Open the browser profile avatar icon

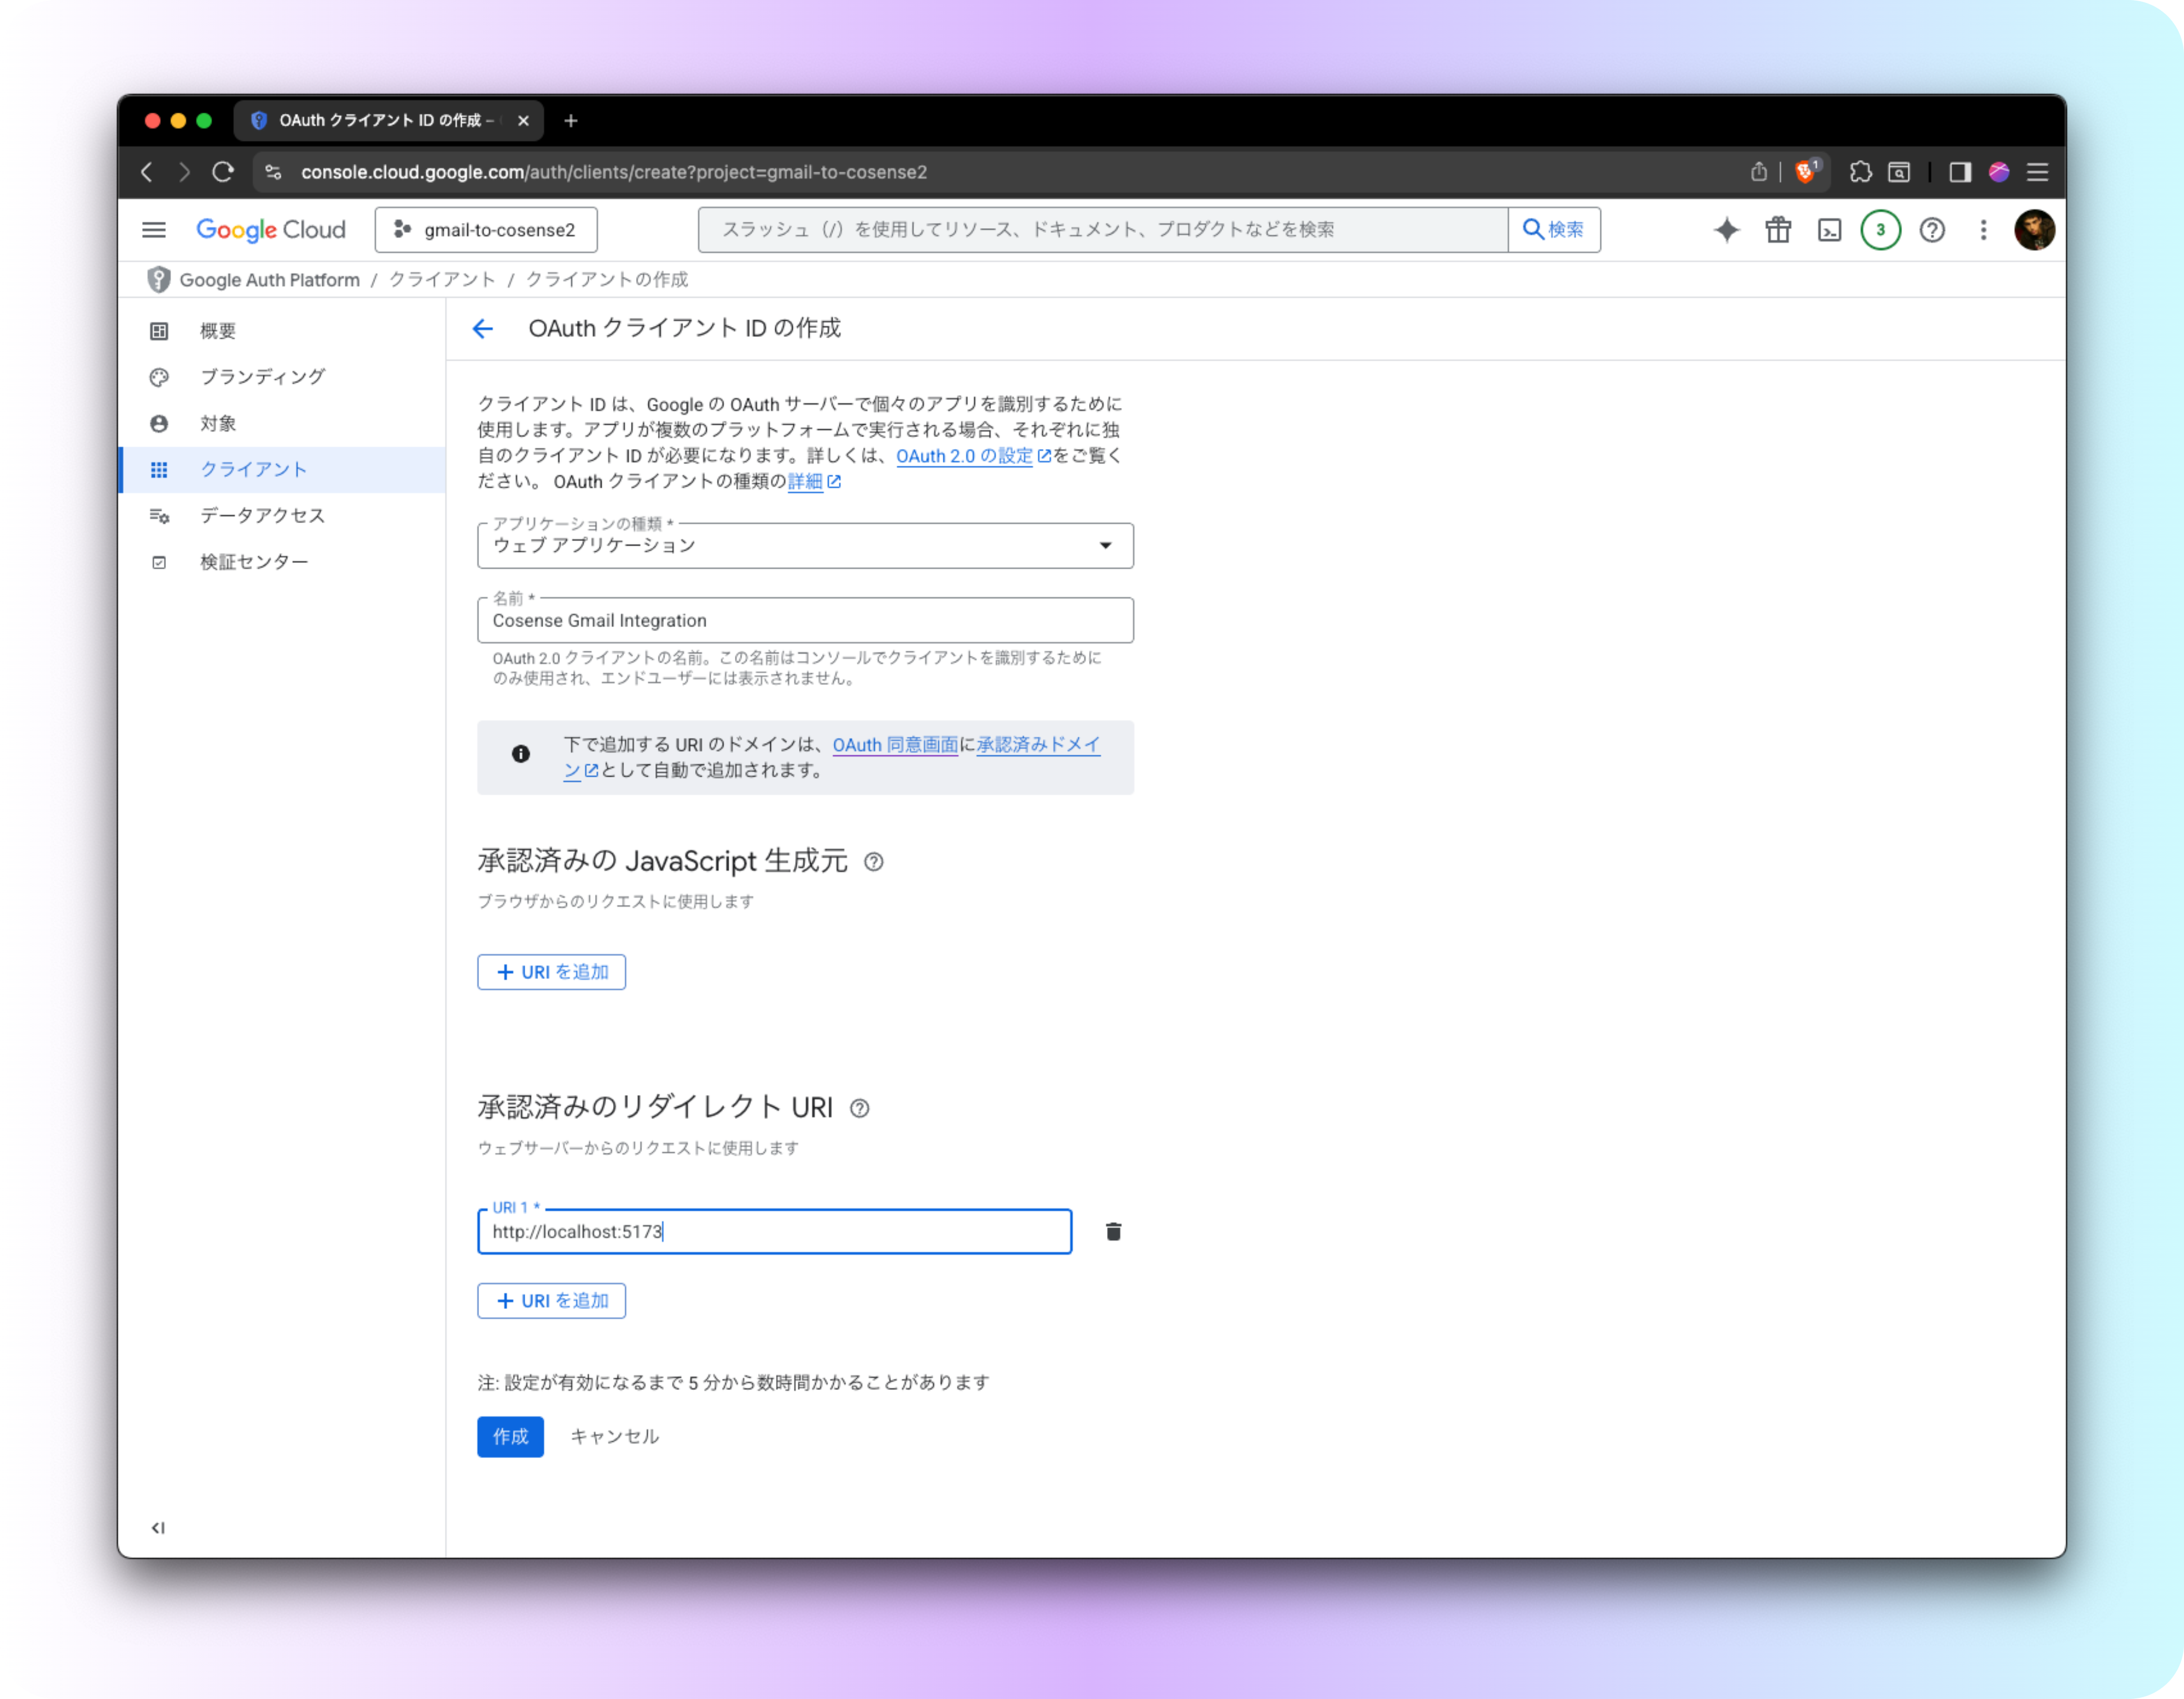pos(1999,172)
